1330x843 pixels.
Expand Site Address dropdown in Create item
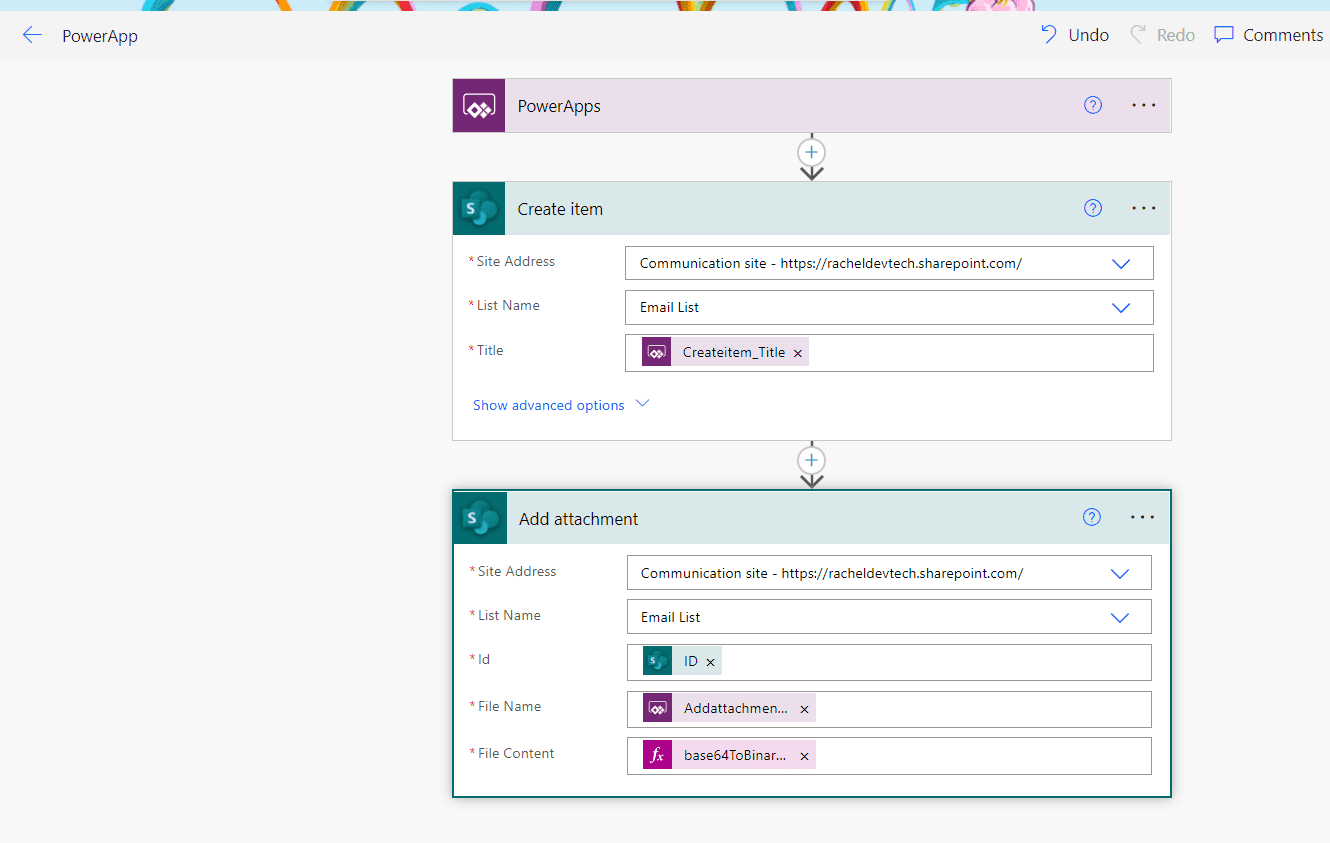1121,264
